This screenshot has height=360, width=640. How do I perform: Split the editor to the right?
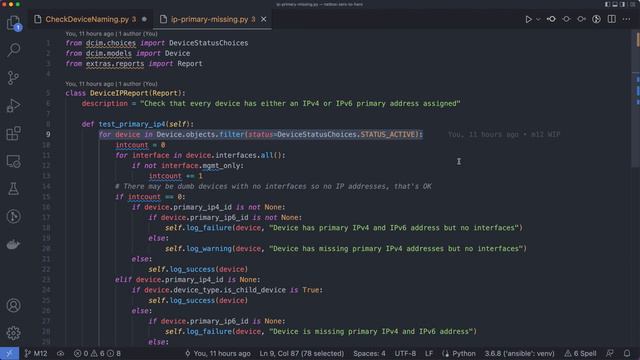[611, 19]
